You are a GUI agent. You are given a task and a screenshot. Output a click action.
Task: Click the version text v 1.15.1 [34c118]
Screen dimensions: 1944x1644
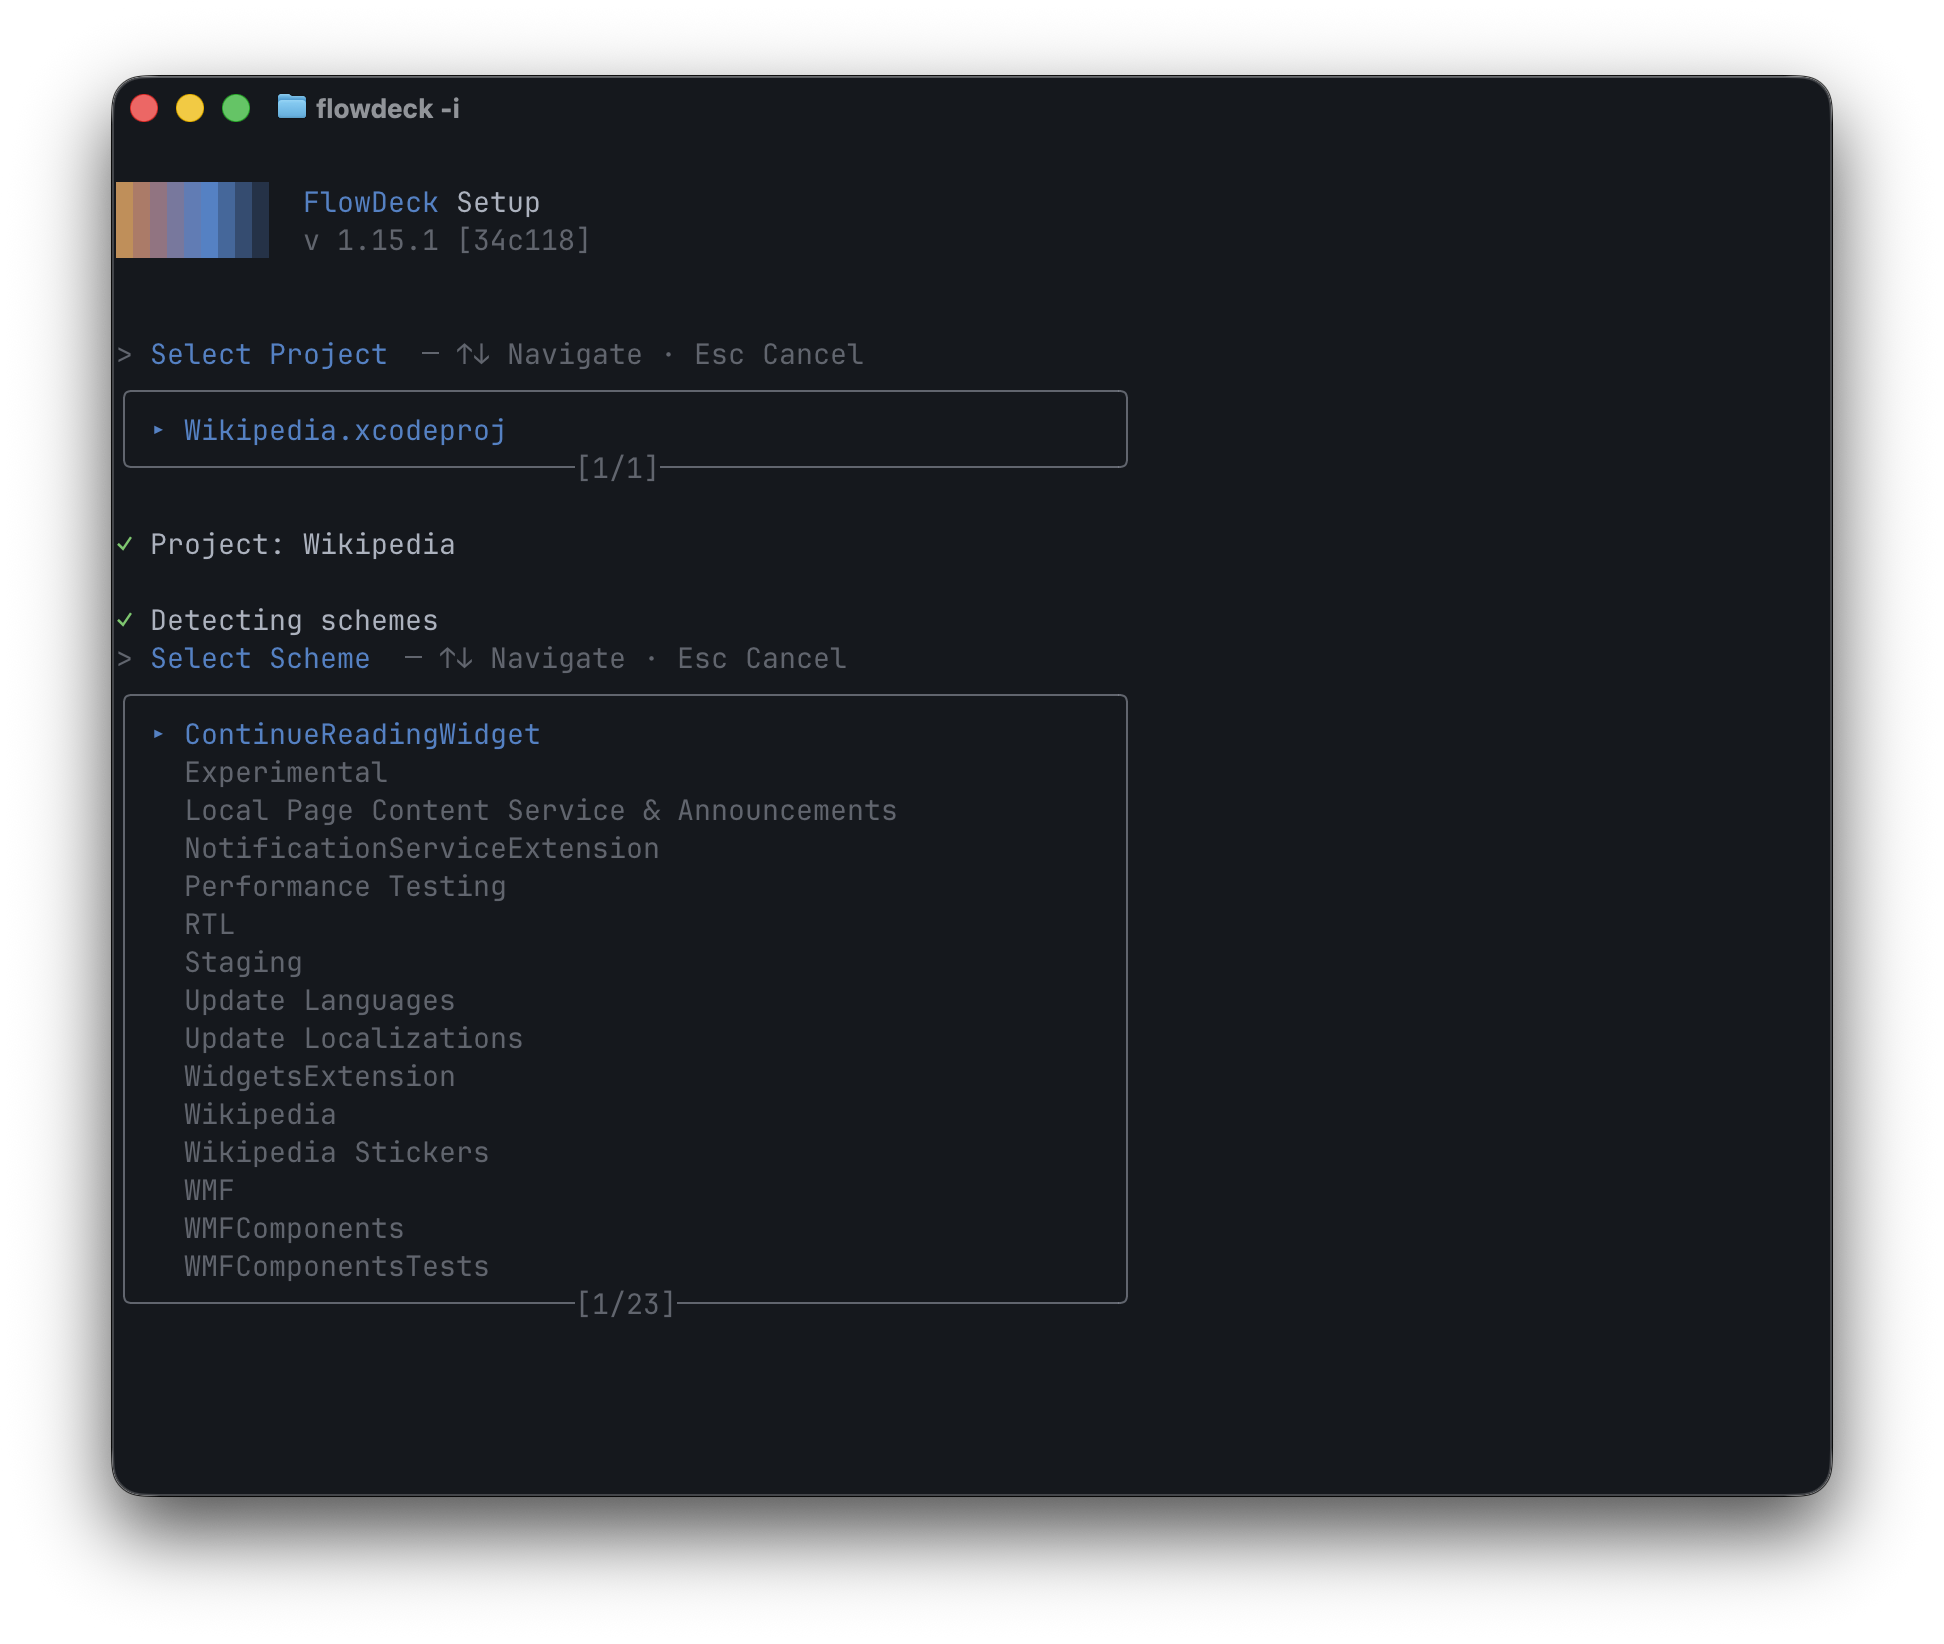(447, 241)
